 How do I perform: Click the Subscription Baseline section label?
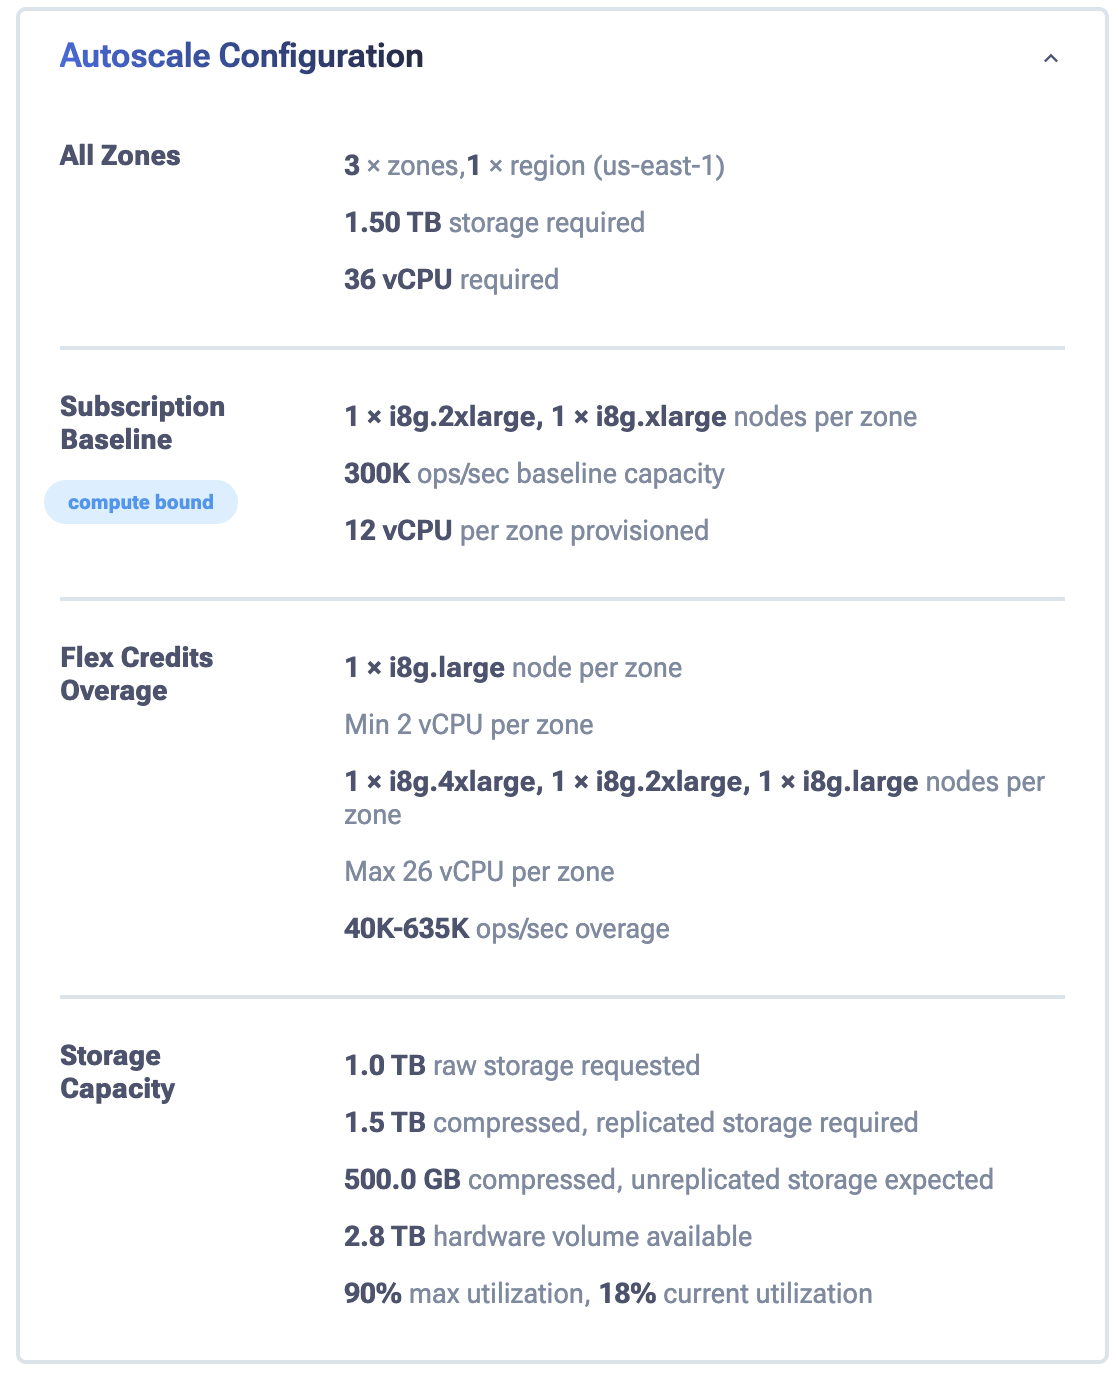tap(142, 423)
